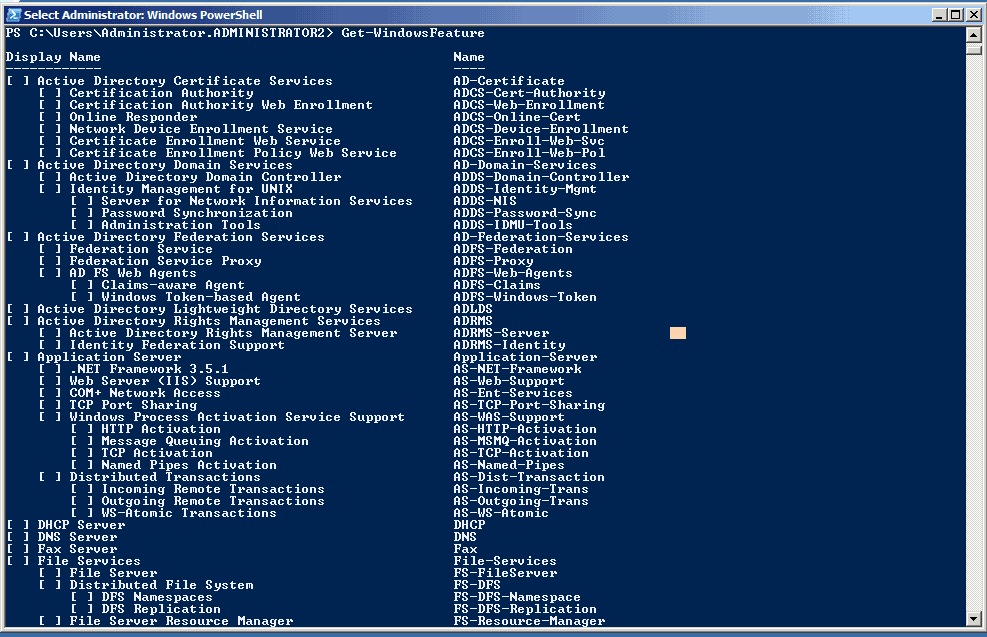Click the 'AS-NET-Framework' name value
The height and width of the screenshot is (637, 987).
tap(517, 369)
